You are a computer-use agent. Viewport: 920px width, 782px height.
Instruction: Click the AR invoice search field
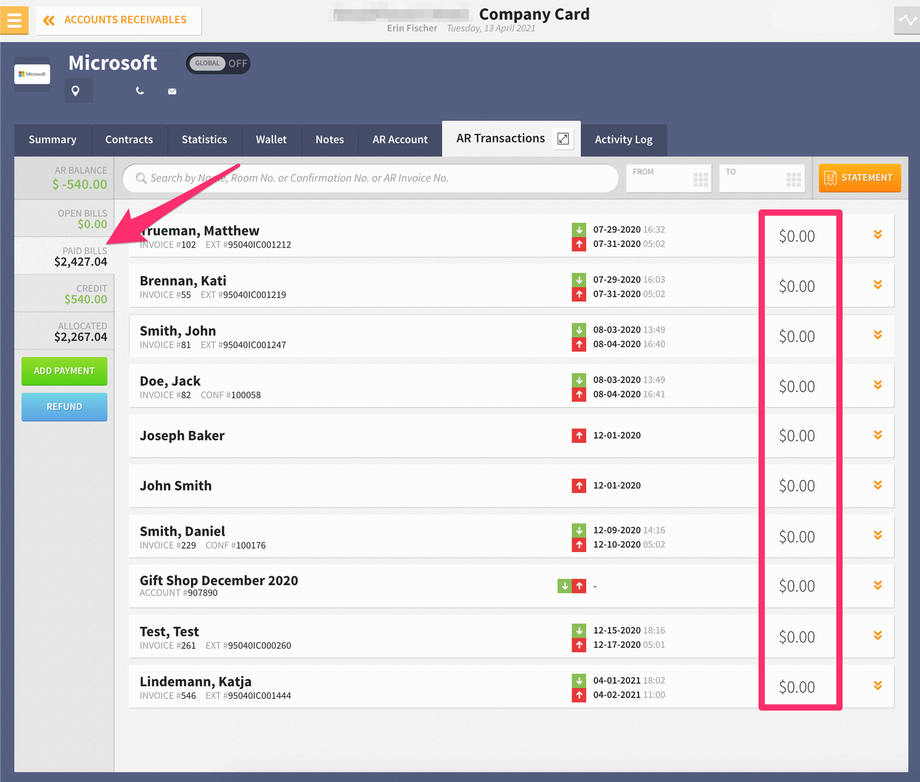370,178
